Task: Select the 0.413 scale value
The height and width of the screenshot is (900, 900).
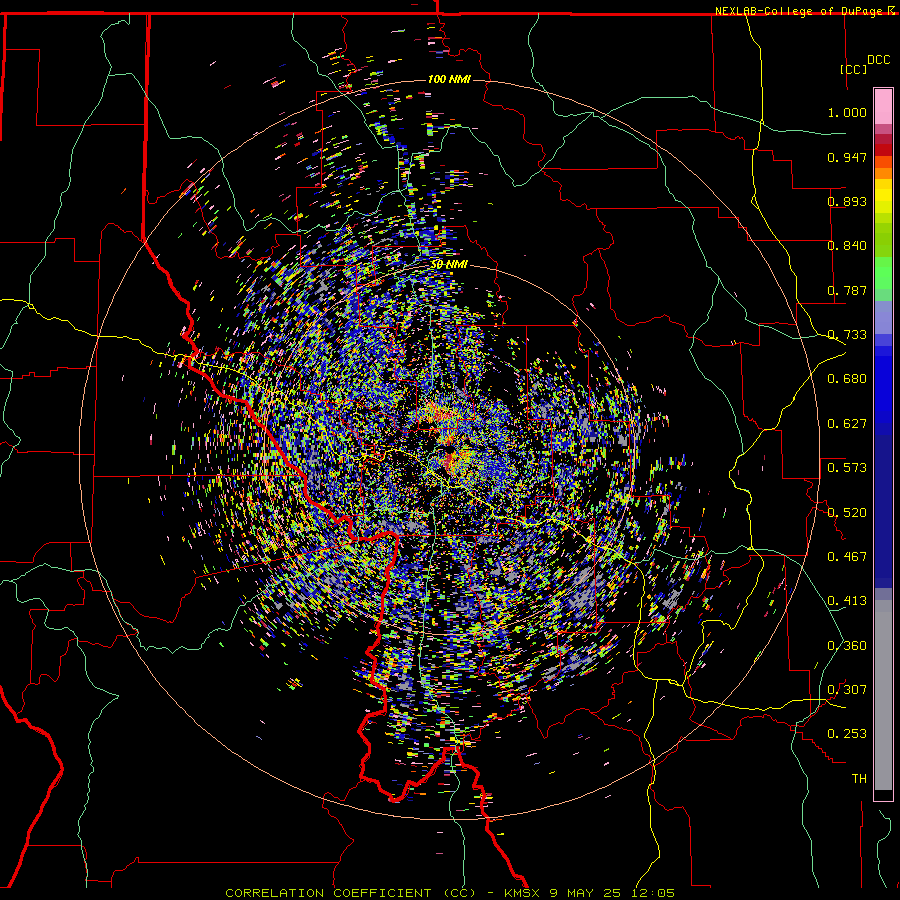Action: point(847,601)
